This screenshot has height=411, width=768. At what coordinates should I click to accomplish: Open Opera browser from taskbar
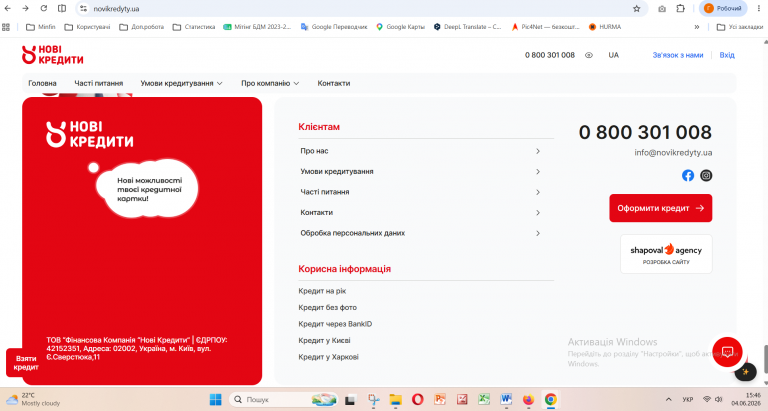417,399
